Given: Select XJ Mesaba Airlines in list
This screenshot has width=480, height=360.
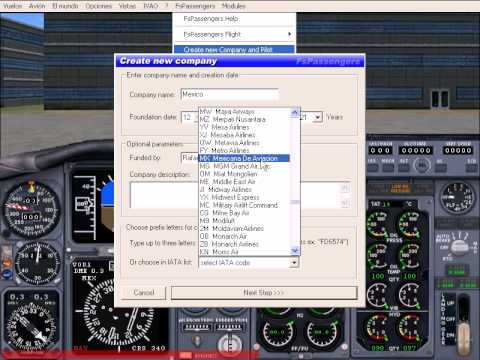Looking at the screenshot, I should [245, 135].
